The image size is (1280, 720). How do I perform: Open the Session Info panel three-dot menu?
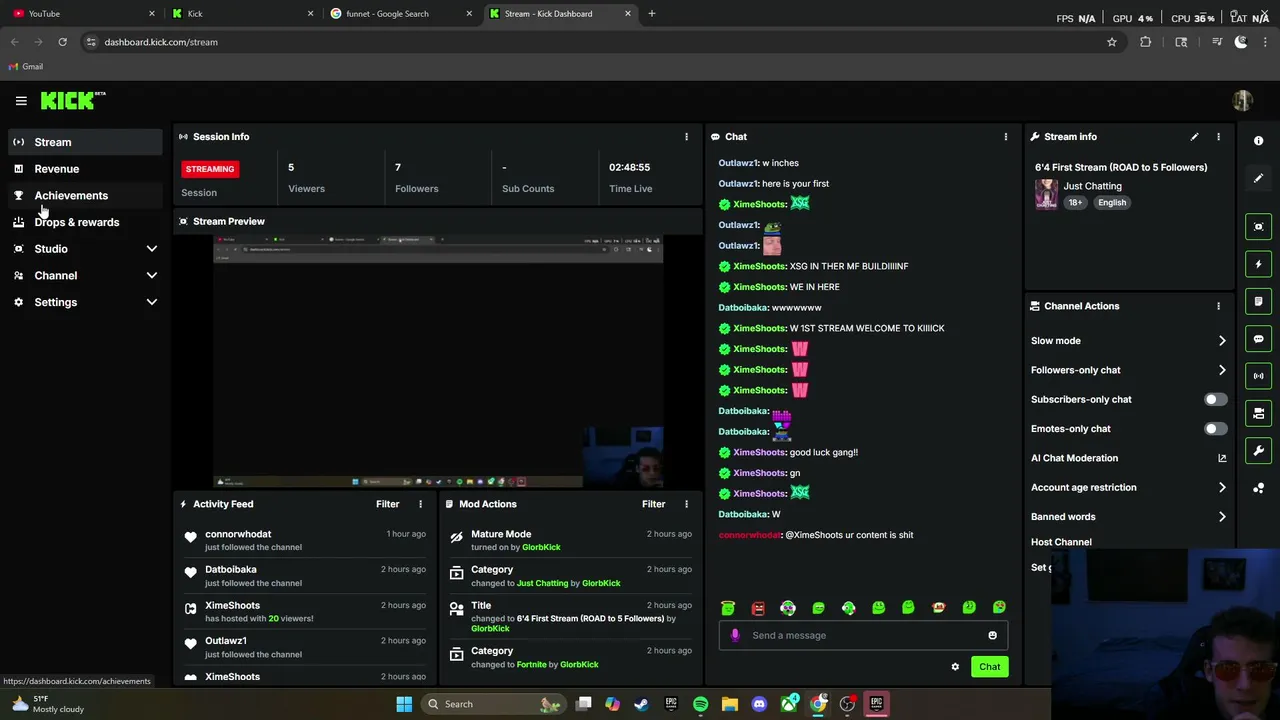[686, 137]
